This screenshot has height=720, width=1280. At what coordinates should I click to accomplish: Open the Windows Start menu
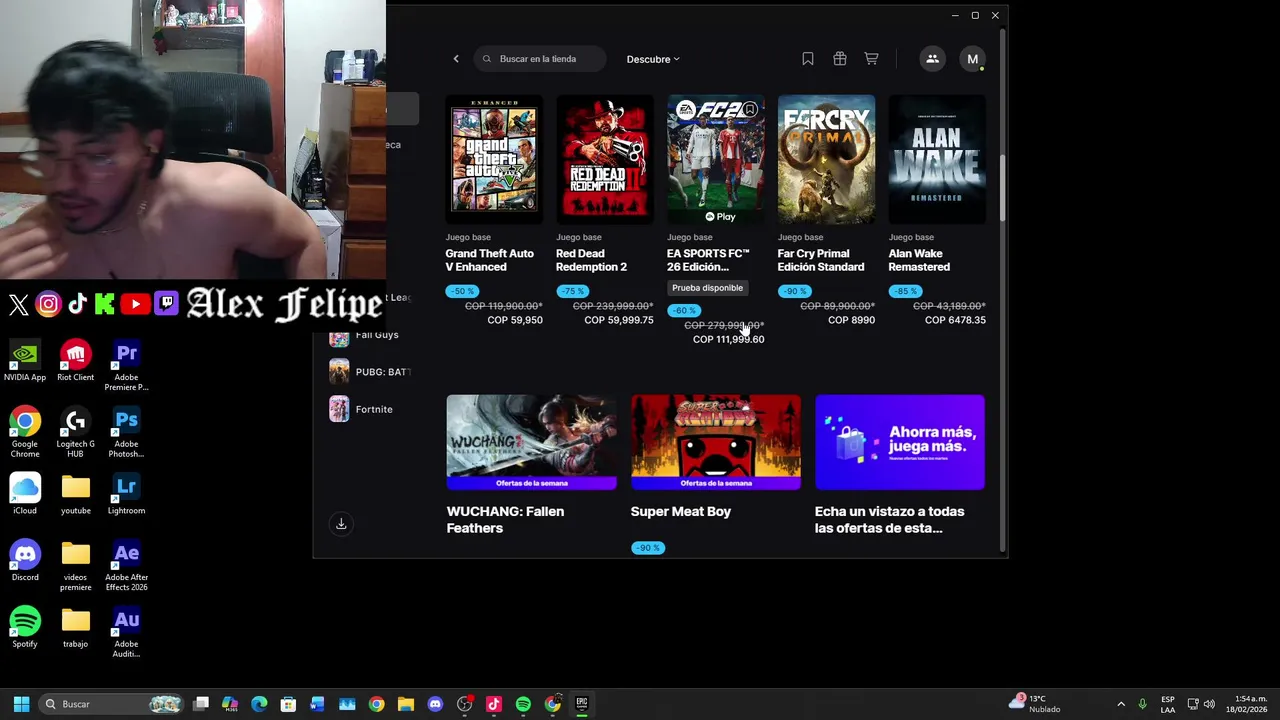pyautogui.click(x=21, y=704)
